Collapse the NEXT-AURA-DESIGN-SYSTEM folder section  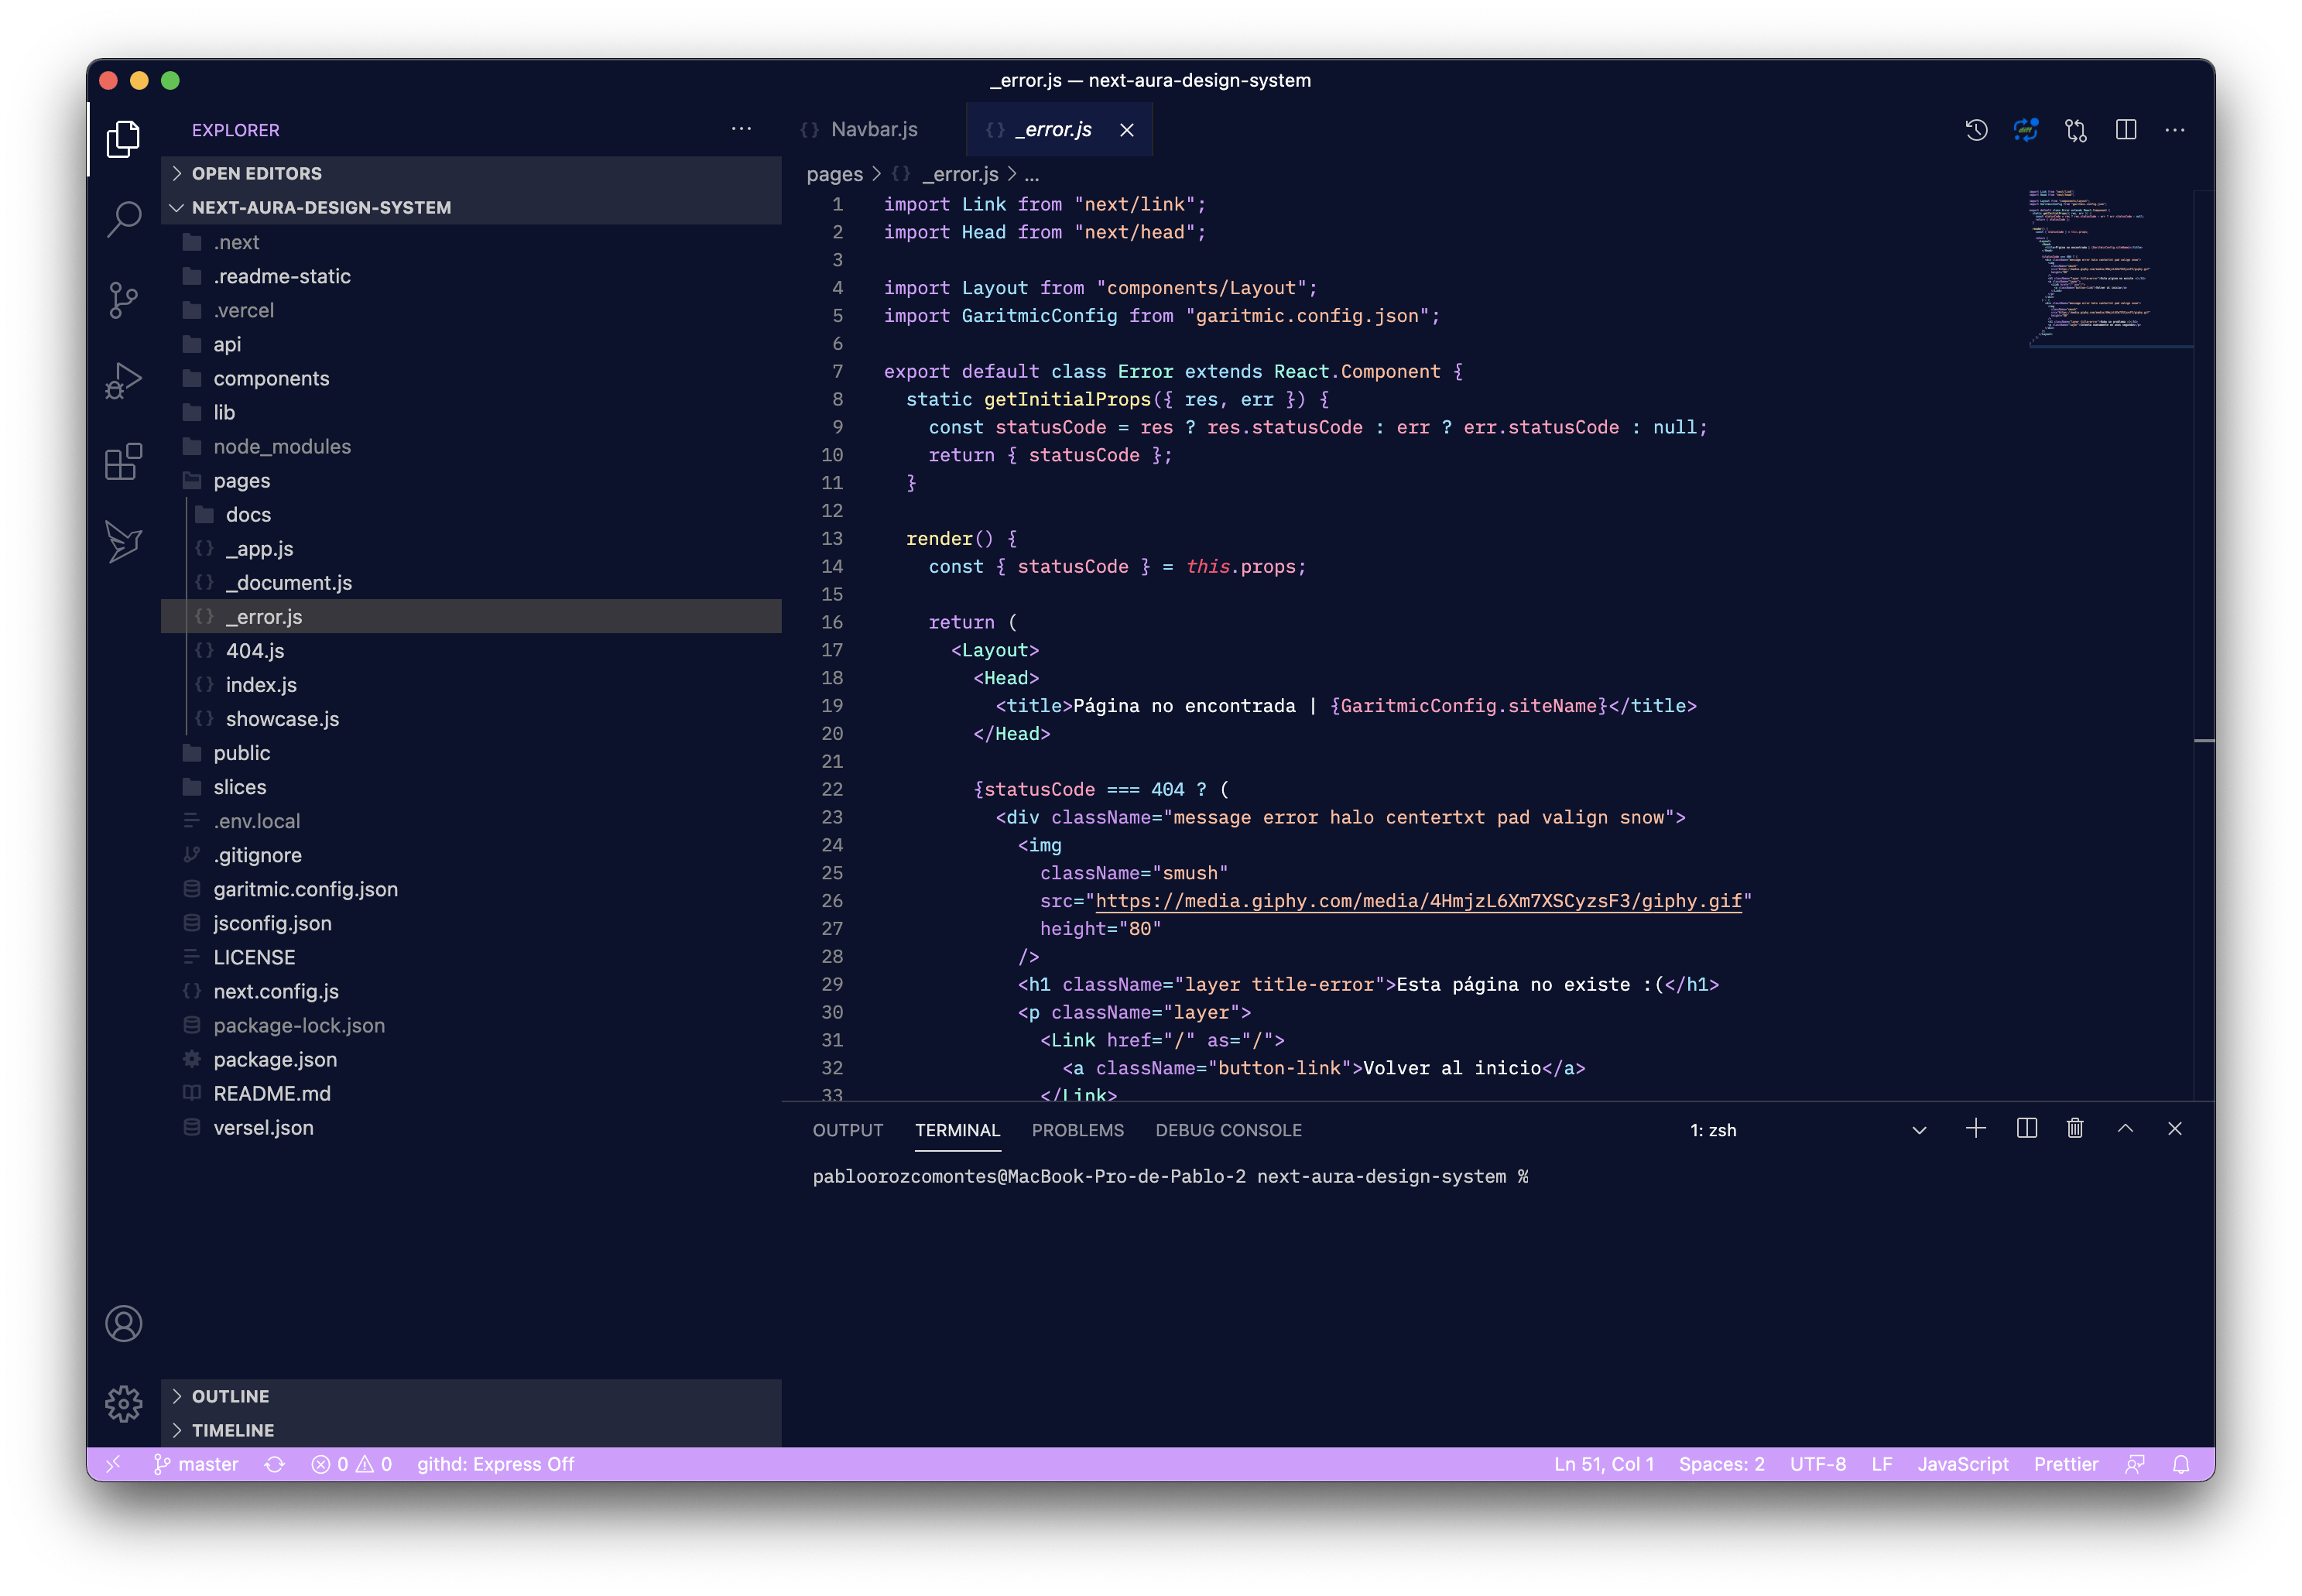(x=471, y=207)
